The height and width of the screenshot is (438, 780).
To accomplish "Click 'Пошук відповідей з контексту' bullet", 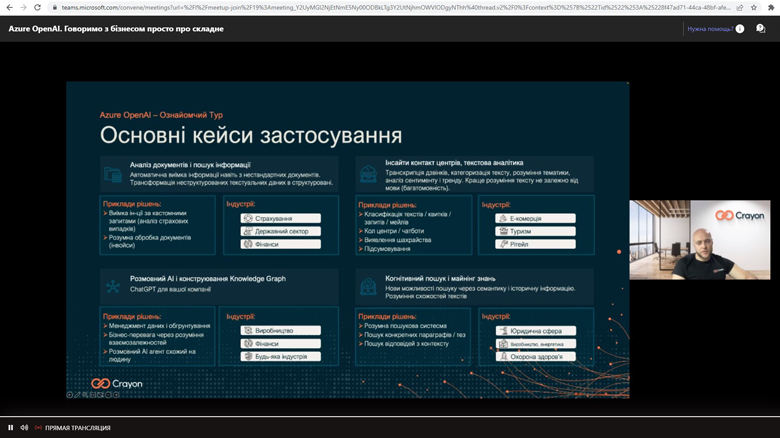I will click(406, 344).
